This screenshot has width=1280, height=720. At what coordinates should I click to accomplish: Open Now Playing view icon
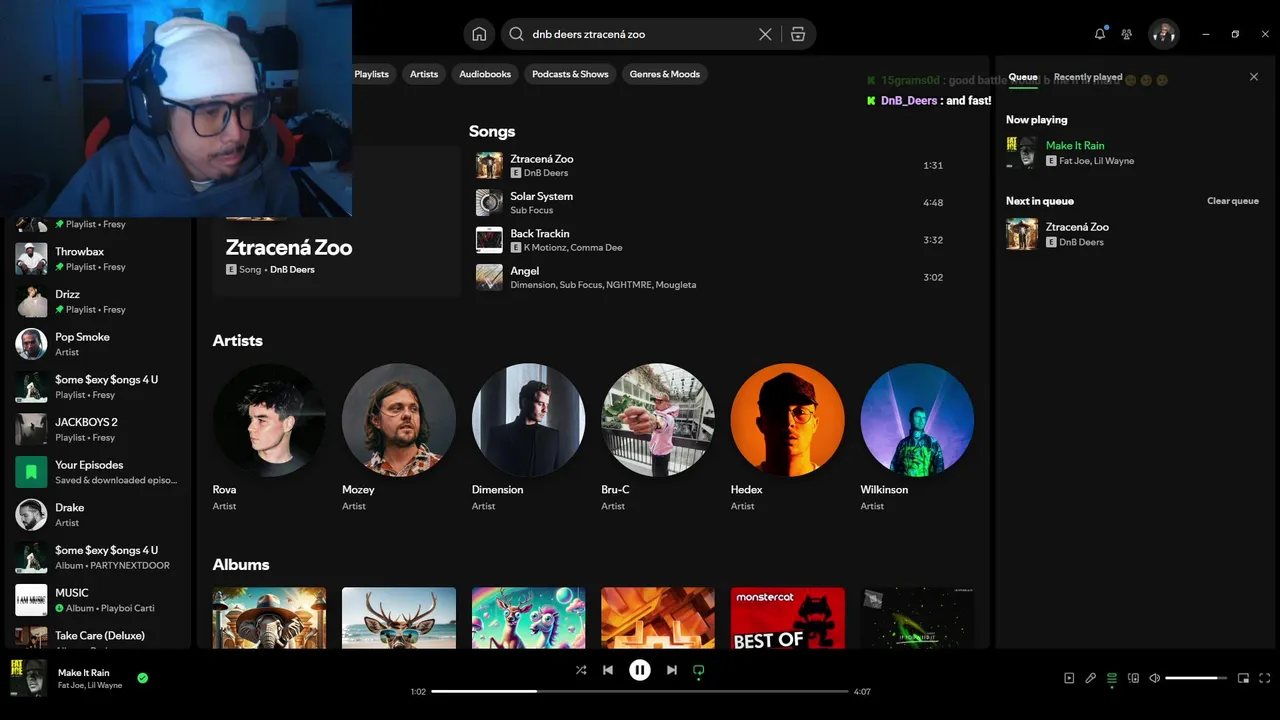pyautogui.click(x=1069, y=678)
